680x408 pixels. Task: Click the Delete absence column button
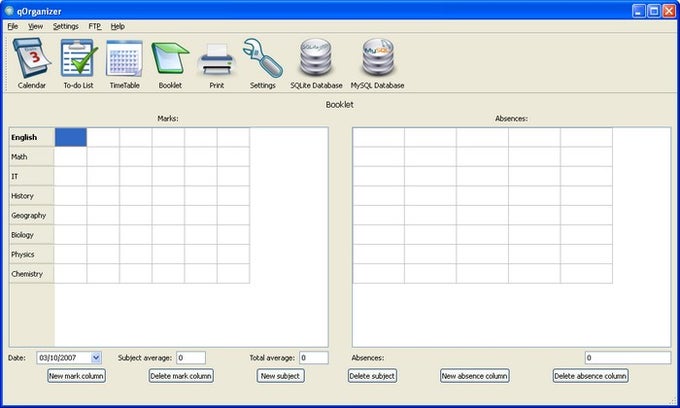click(591, 376)
